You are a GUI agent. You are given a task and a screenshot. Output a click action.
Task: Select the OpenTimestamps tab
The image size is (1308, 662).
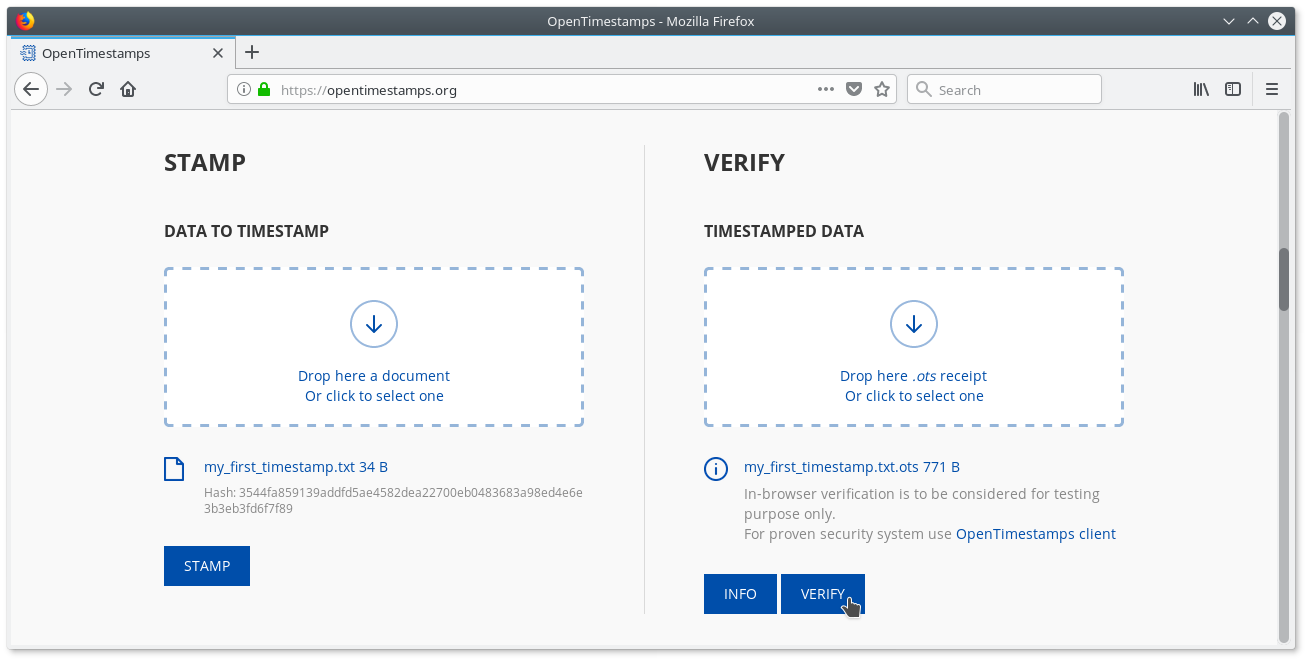[123, 52]
